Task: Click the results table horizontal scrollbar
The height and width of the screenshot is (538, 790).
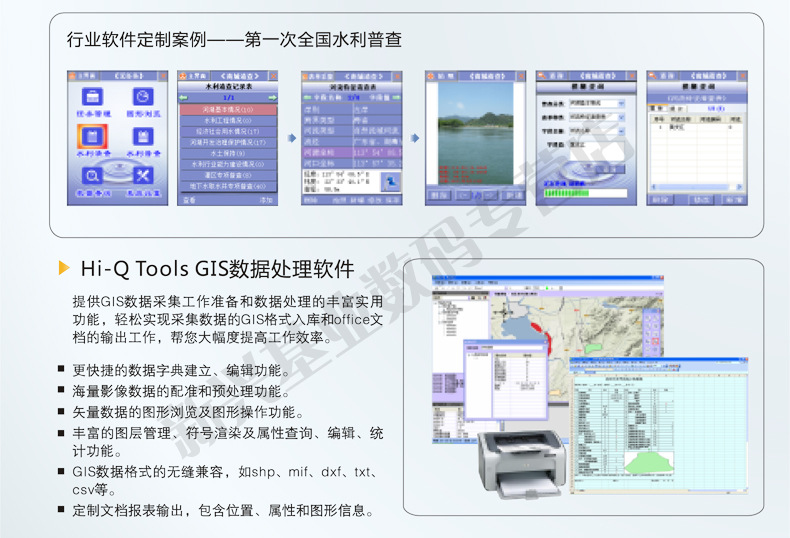Action: click(697, 187)
